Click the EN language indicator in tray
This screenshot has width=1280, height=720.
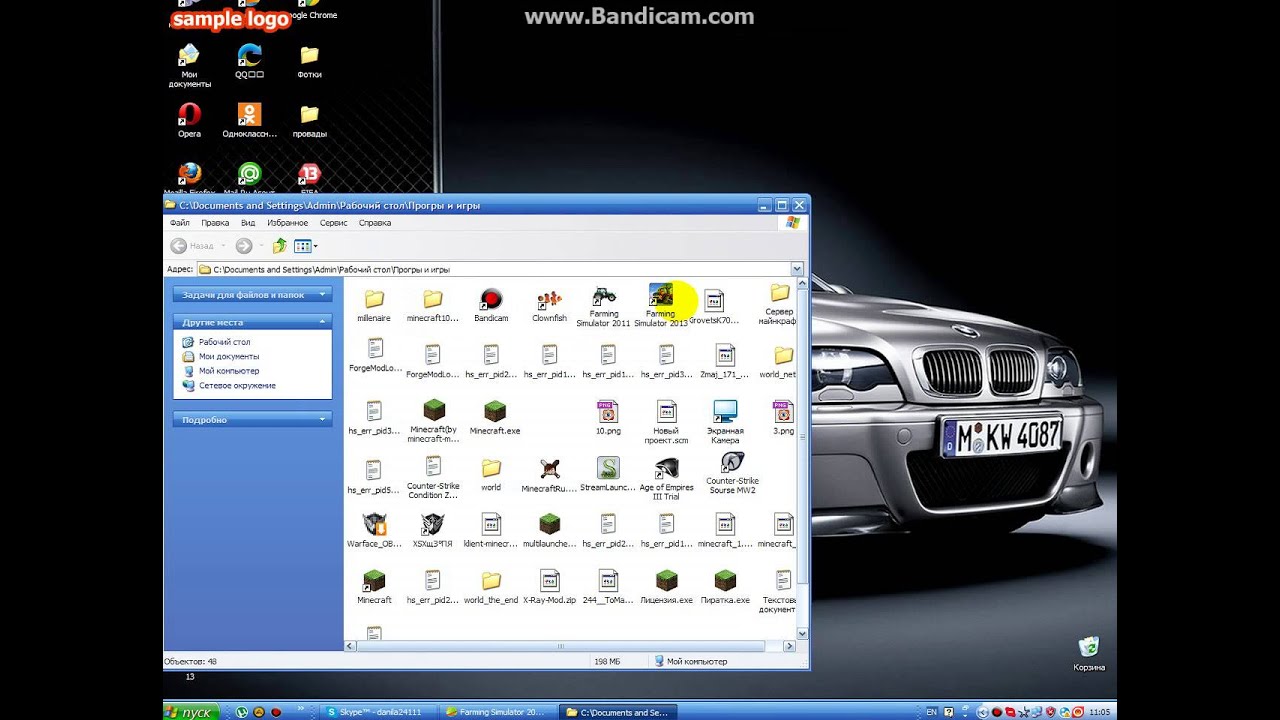(931, 712)
